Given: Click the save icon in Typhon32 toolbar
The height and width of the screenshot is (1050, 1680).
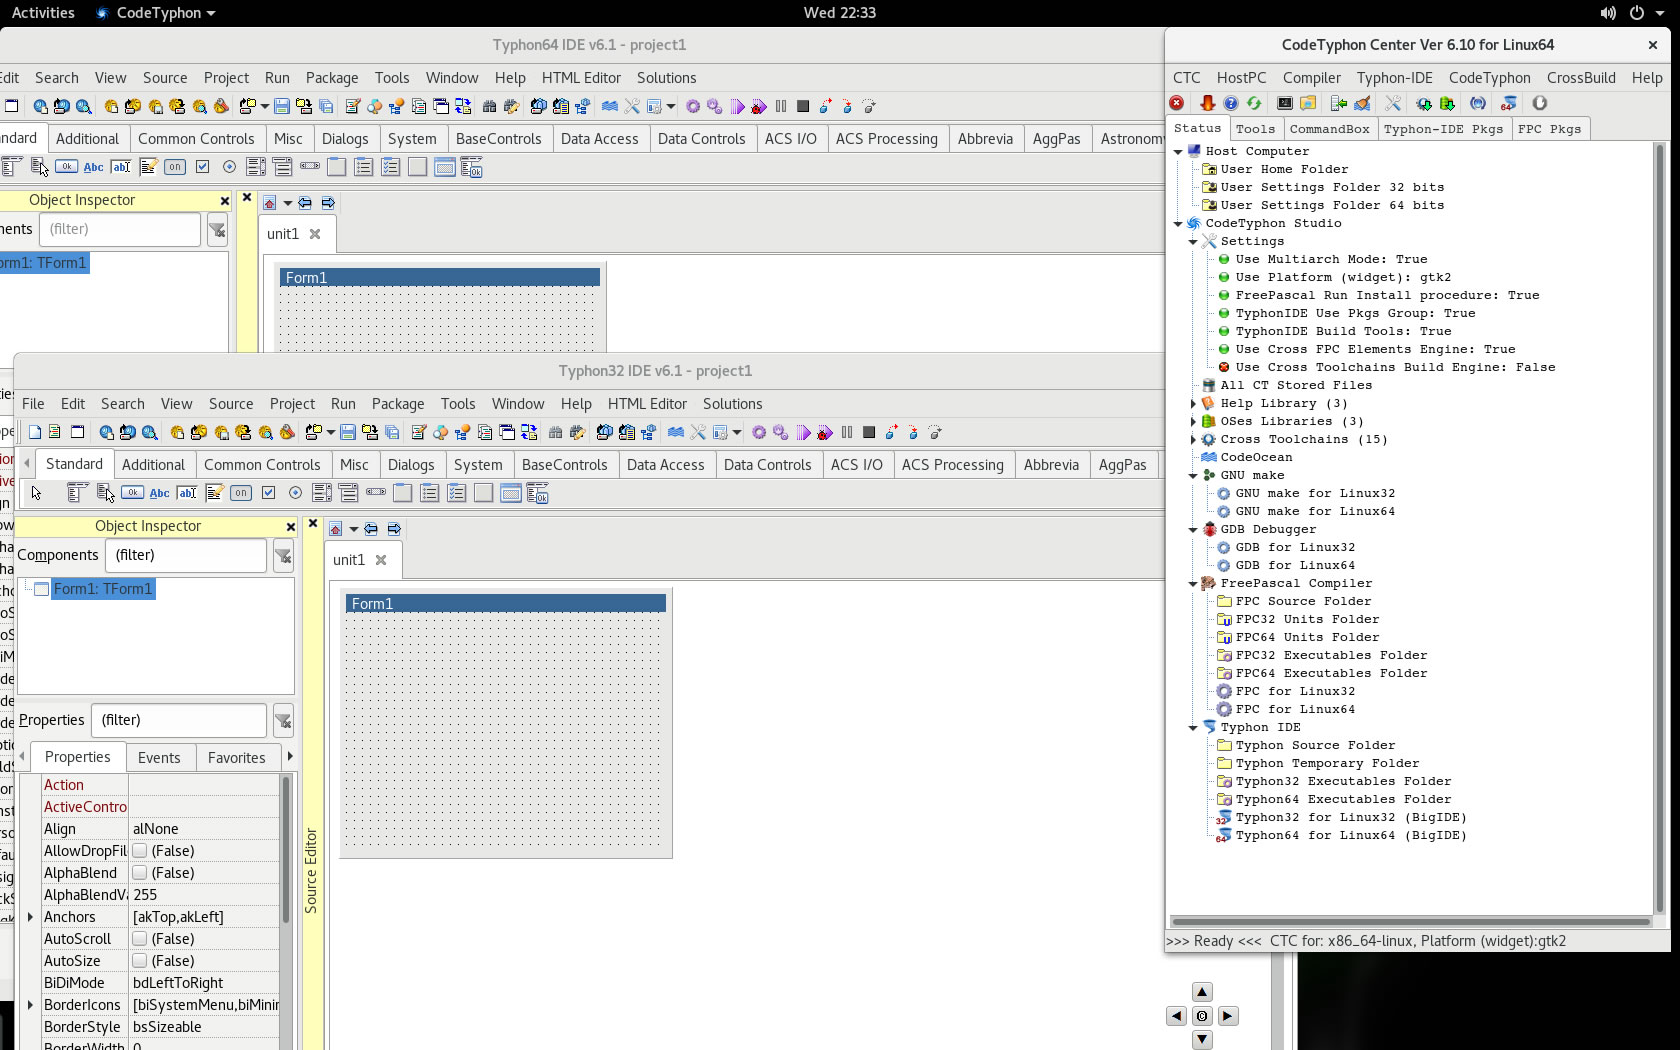Looking at the screenshot, I should (347, 433).
